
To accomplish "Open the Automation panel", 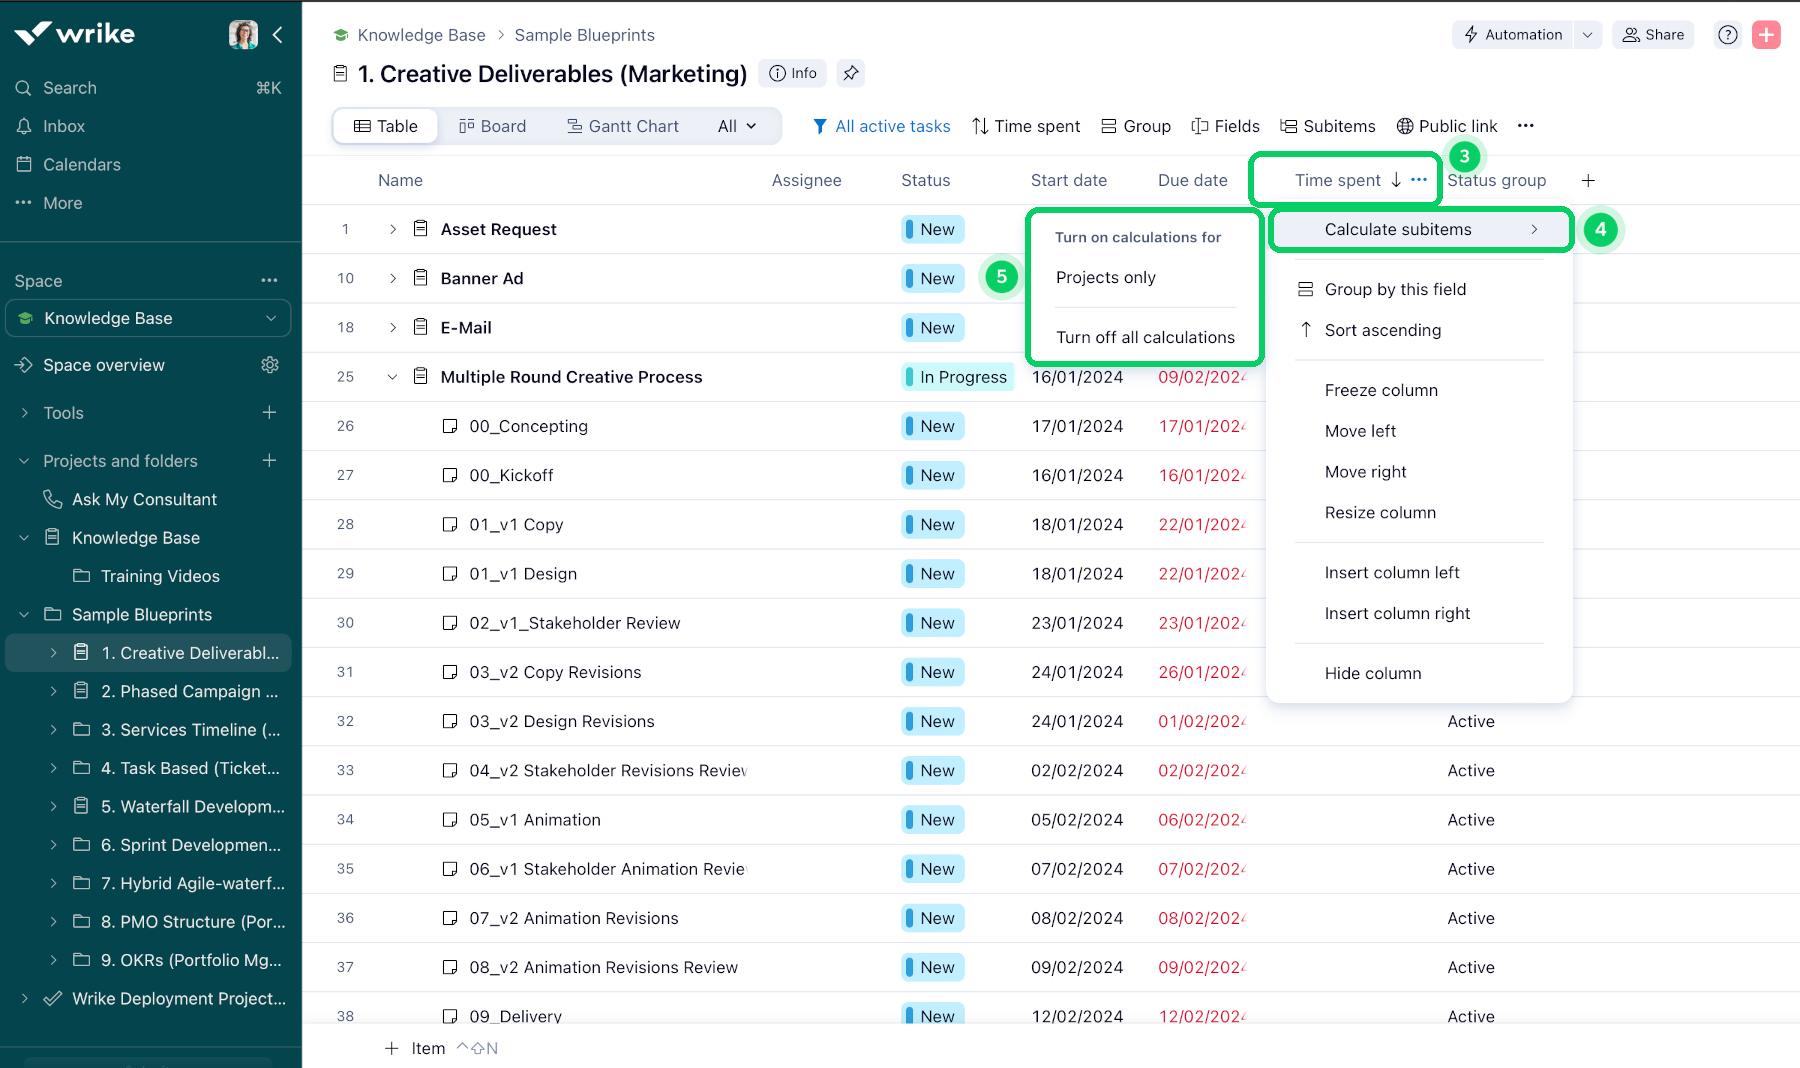I will coord(1513,34).
